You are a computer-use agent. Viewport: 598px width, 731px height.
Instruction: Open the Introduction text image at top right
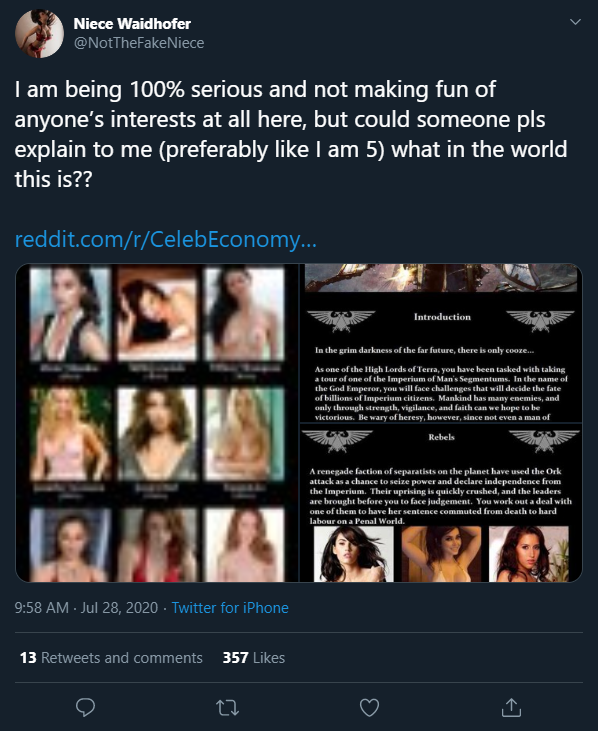coord(441,343)
